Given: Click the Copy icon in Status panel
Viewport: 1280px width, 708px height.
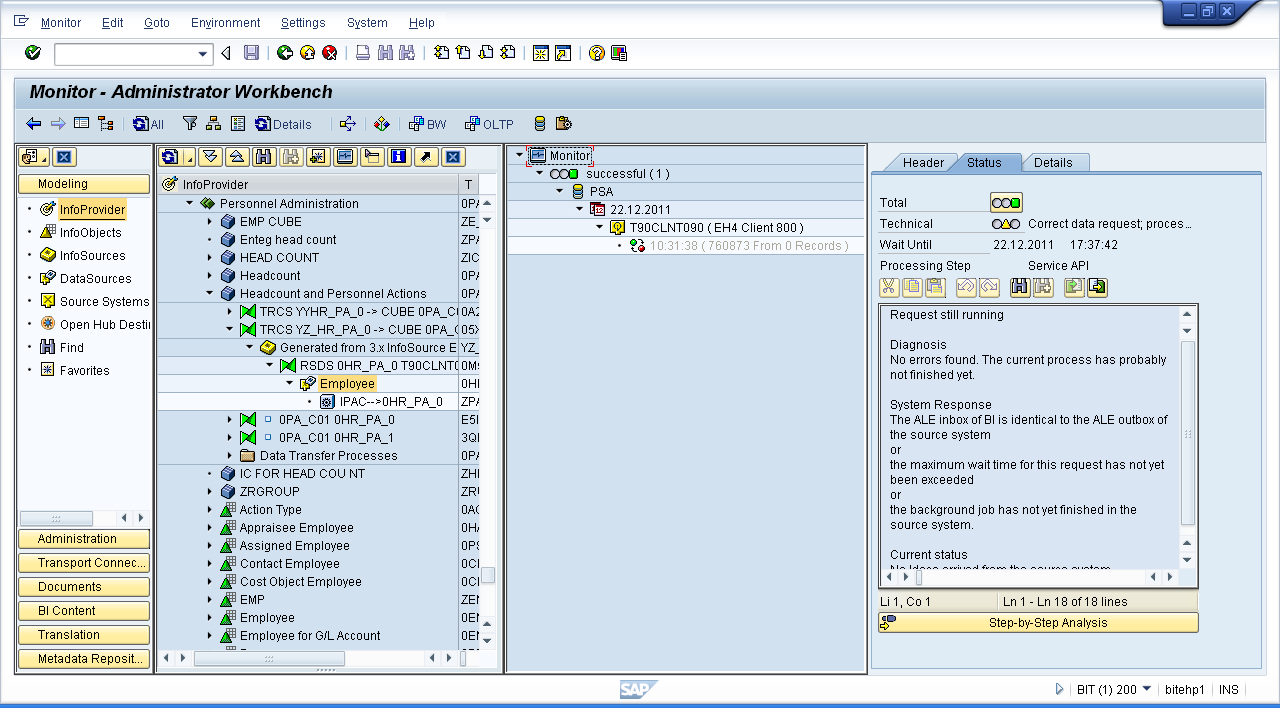Looking at the screenshot, I should pos(912,287).
